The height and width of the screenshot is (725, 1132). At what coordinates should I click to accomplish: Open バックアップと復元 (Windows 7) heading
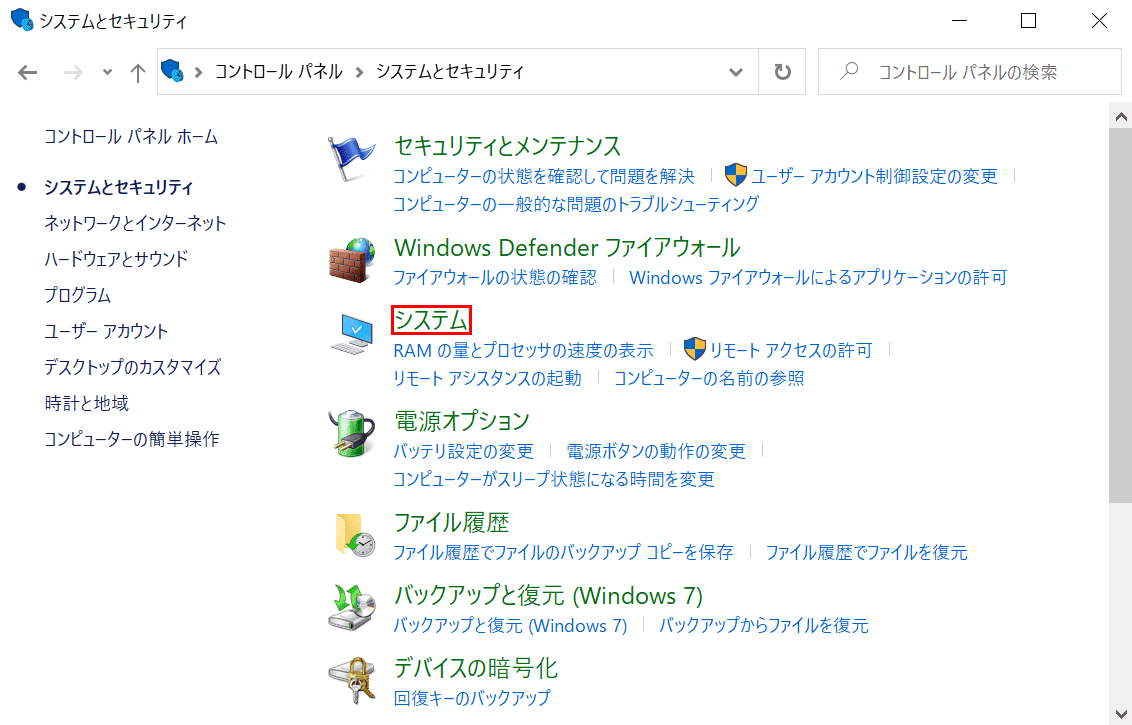549,596
